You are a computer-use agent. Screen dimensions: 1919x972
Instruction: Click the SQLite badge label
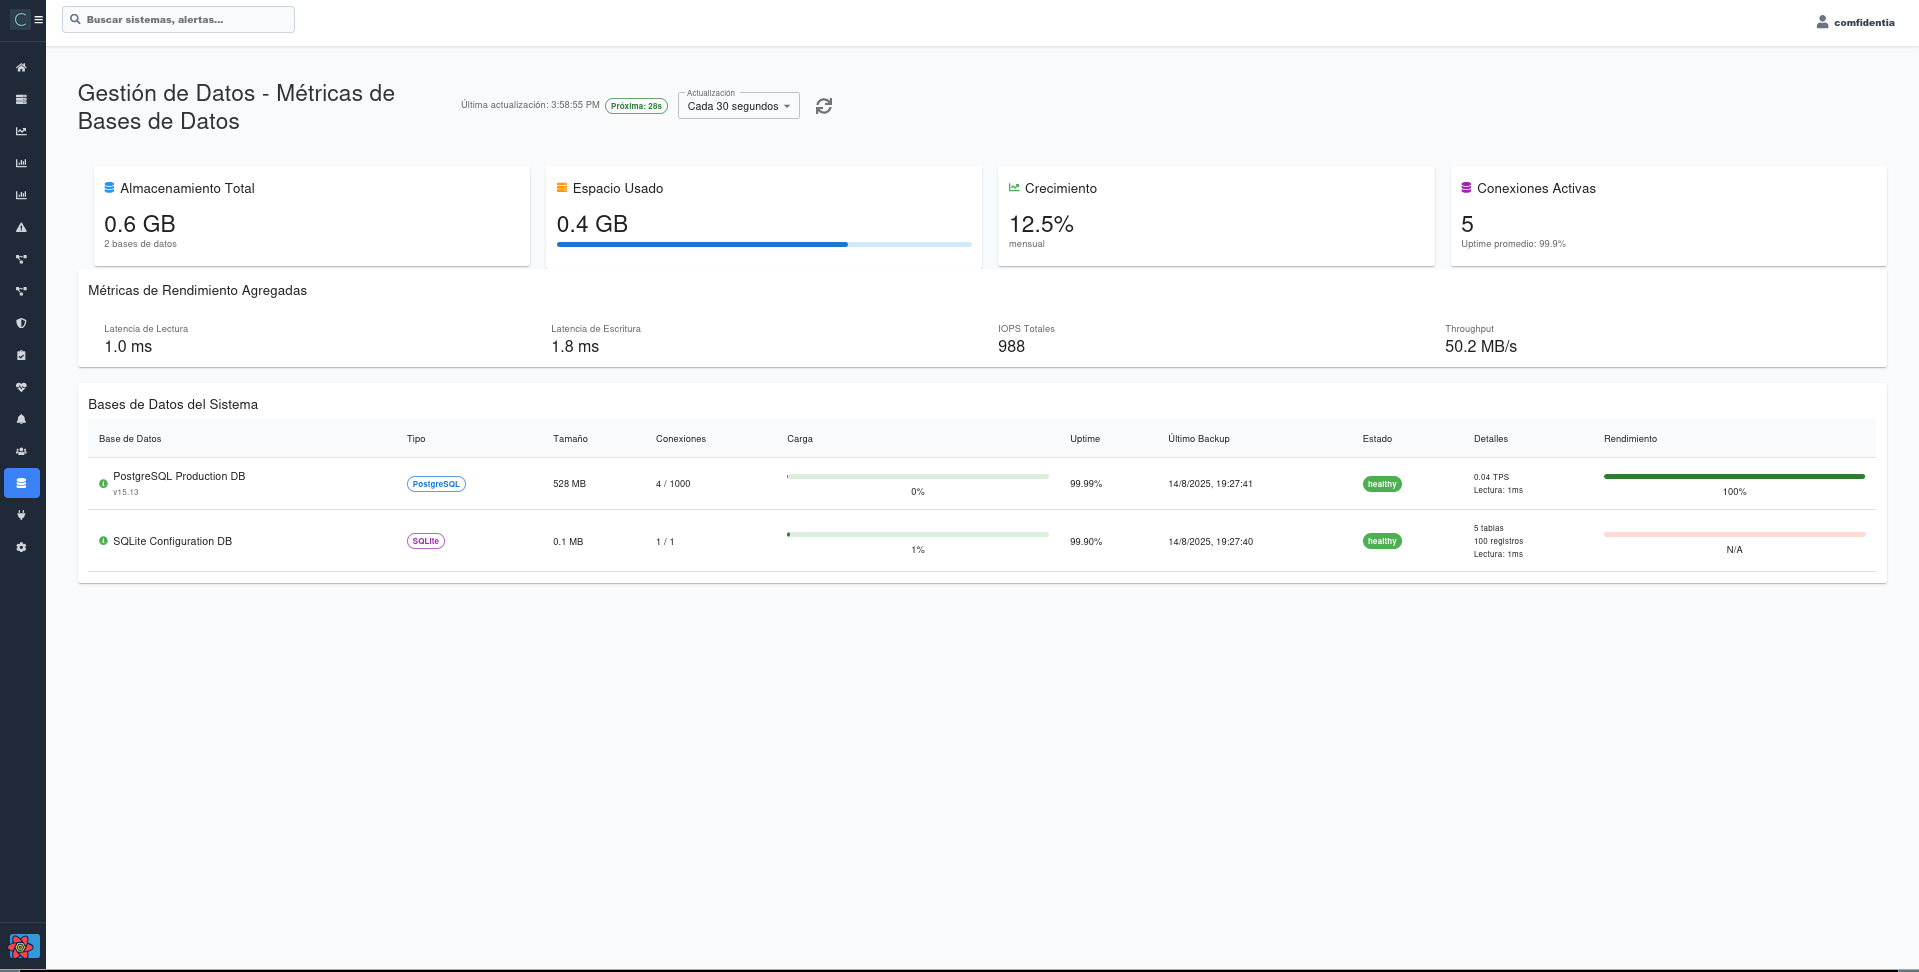[426, 541]
